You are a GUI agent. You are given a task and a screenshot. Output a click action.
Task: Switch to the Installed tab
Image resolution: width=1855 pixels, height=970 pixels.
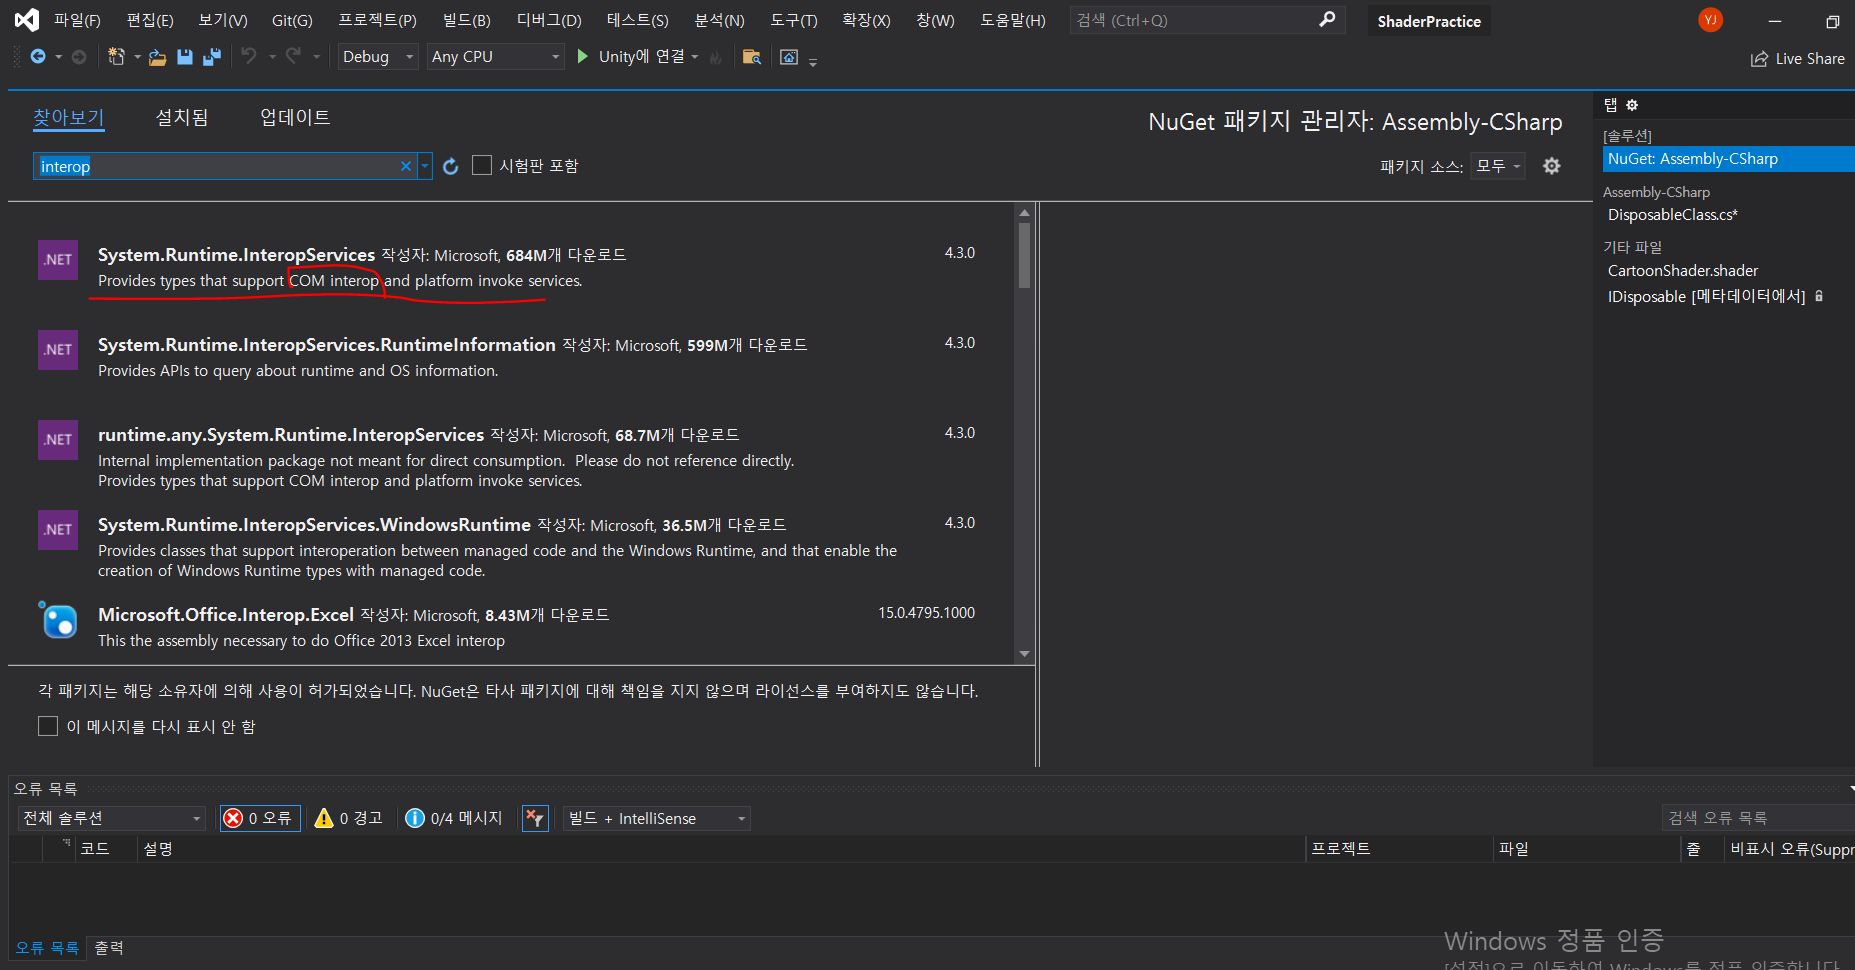[x=182, y=117]
